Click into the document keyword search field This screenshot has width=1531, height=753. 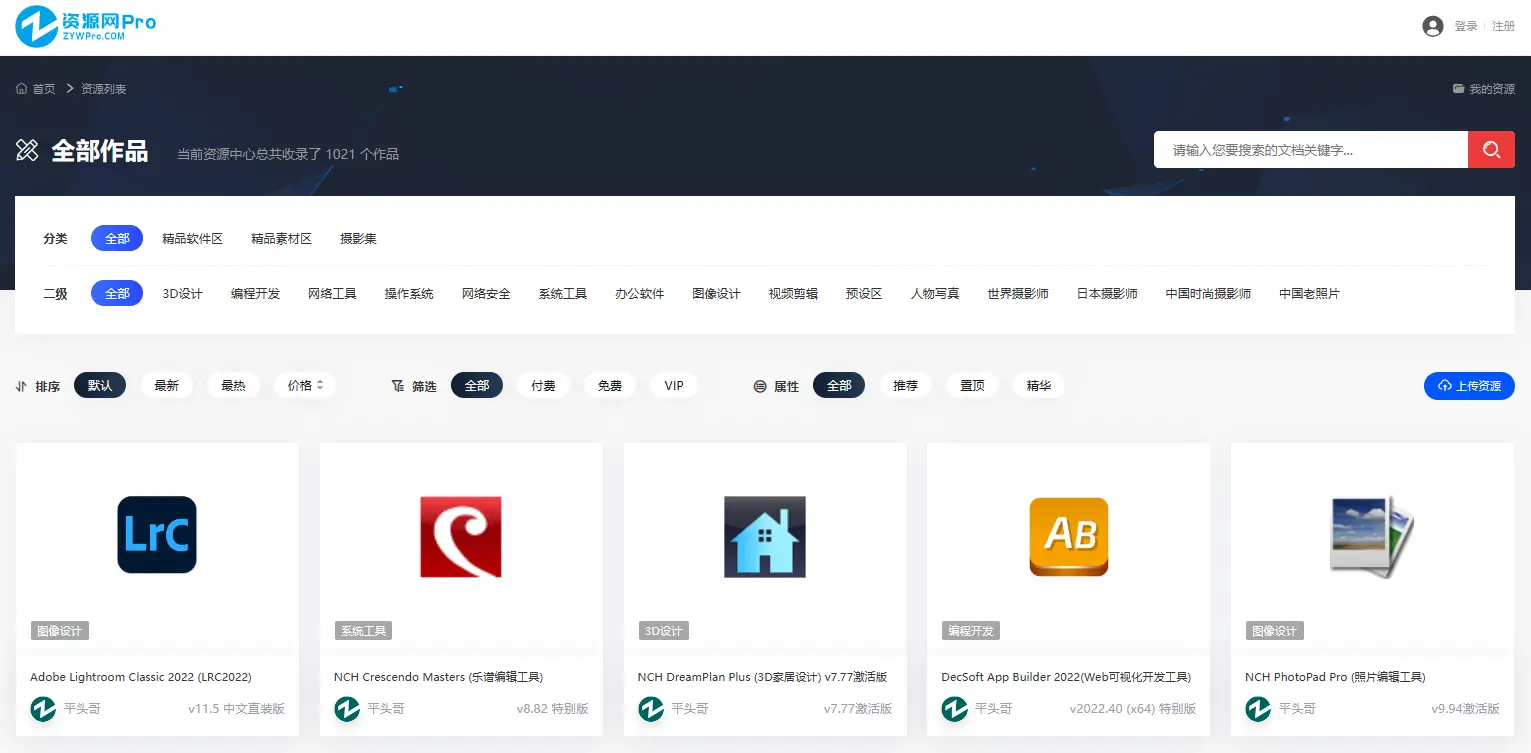pyautogui.click(x=1310, y=150)
